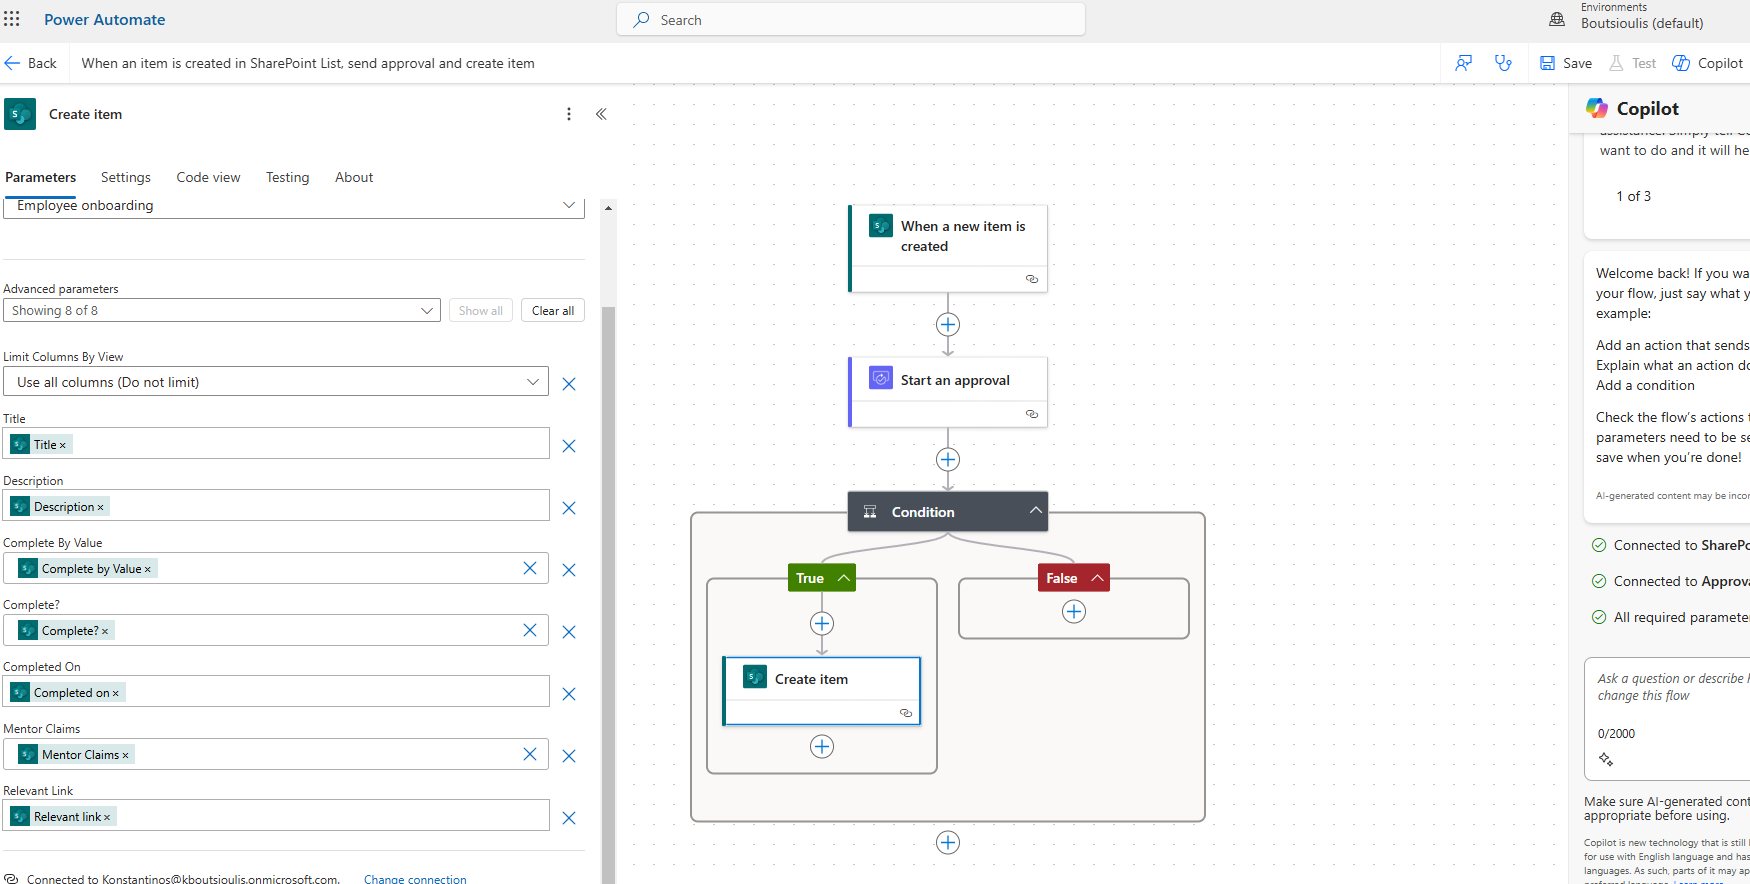Remove the Mentor Claims advanced parameter row
1750x884 pixels.
(569, 756)
